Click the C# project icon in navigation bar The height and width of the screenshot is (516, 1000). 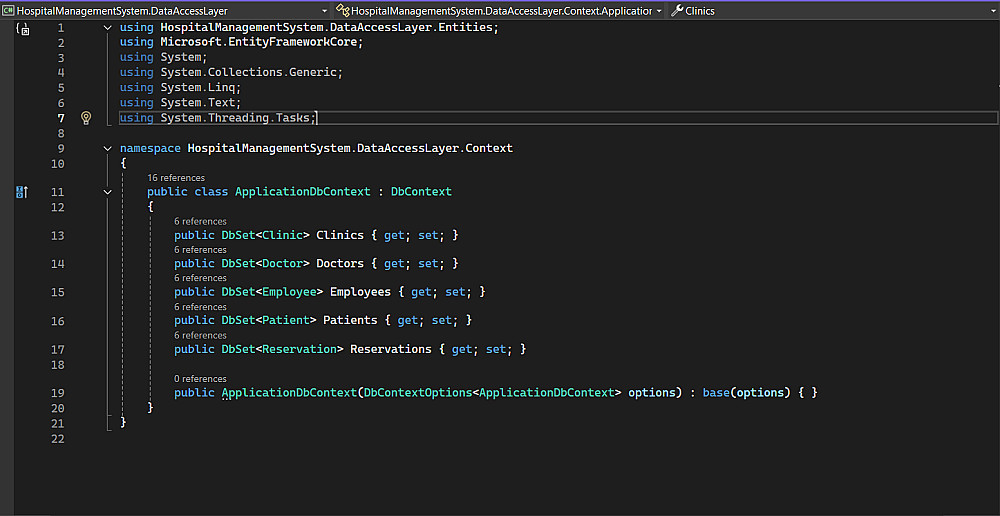click(9, 11)
